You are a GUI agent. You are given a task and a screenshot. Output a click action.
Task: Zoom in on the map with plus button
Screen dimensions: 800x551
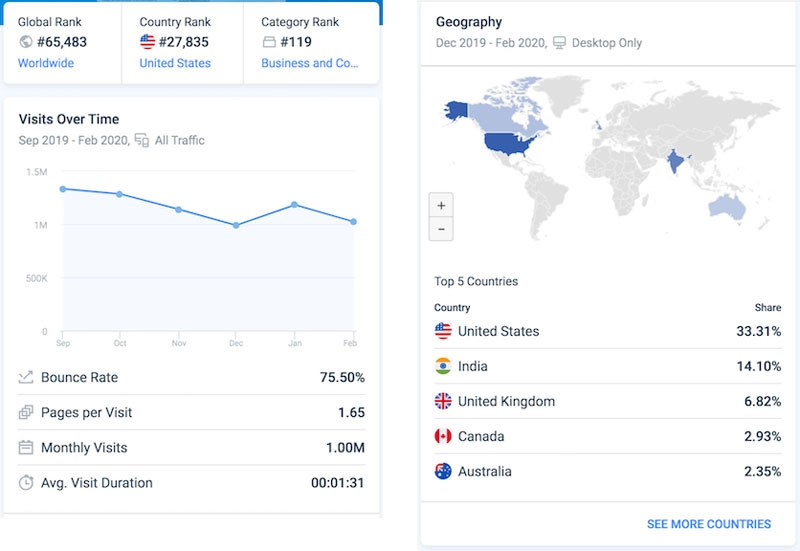tap(441, 206)
